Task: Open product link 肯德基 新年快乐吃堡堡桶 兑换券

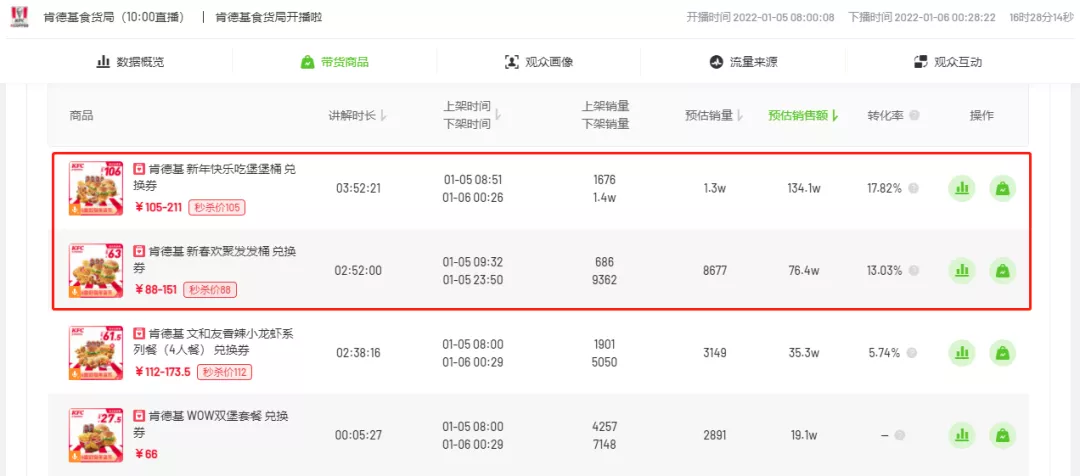Action: 214,178
